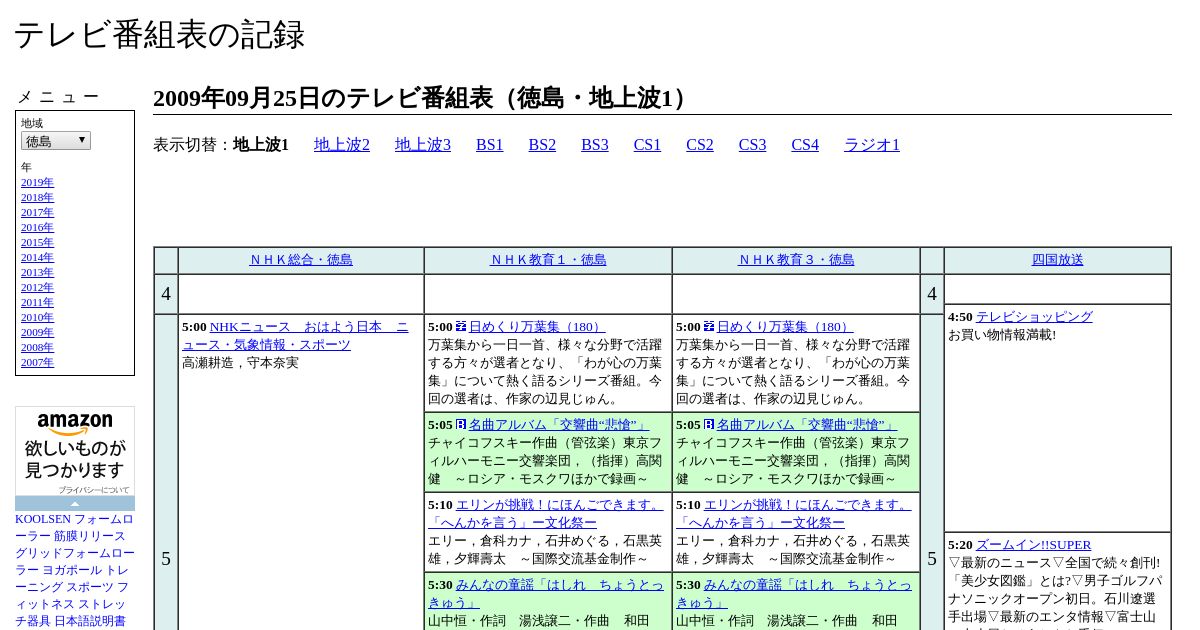Switch to the 地上波2 view

click(x=342, y=145)
